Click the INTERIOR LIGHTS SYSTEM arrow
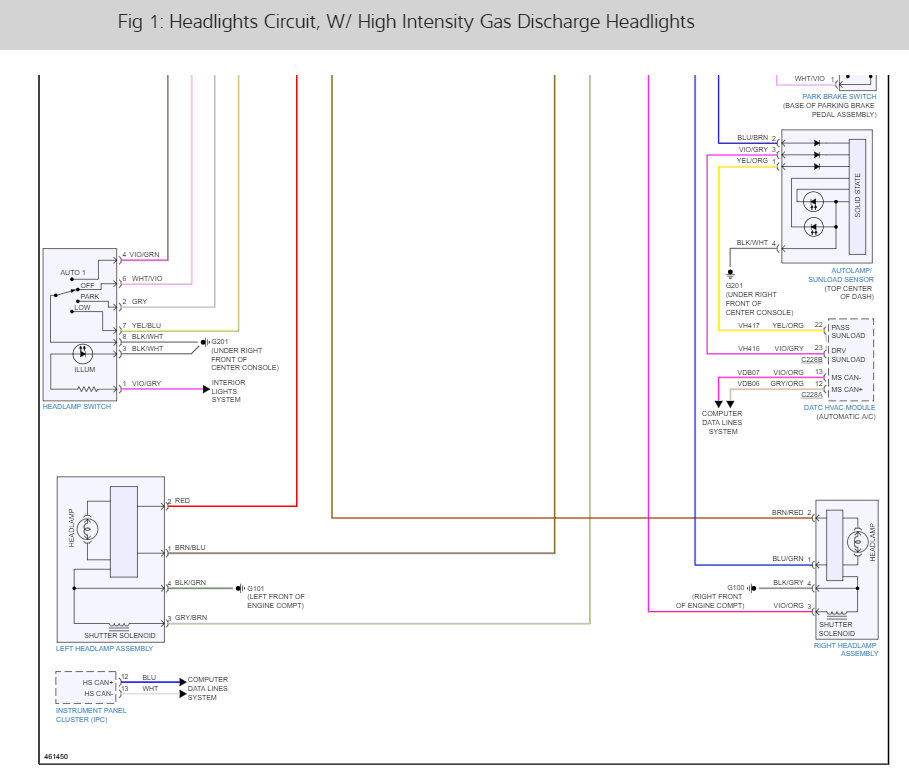The height and width of the screenshot is (781, 909). 206,389
